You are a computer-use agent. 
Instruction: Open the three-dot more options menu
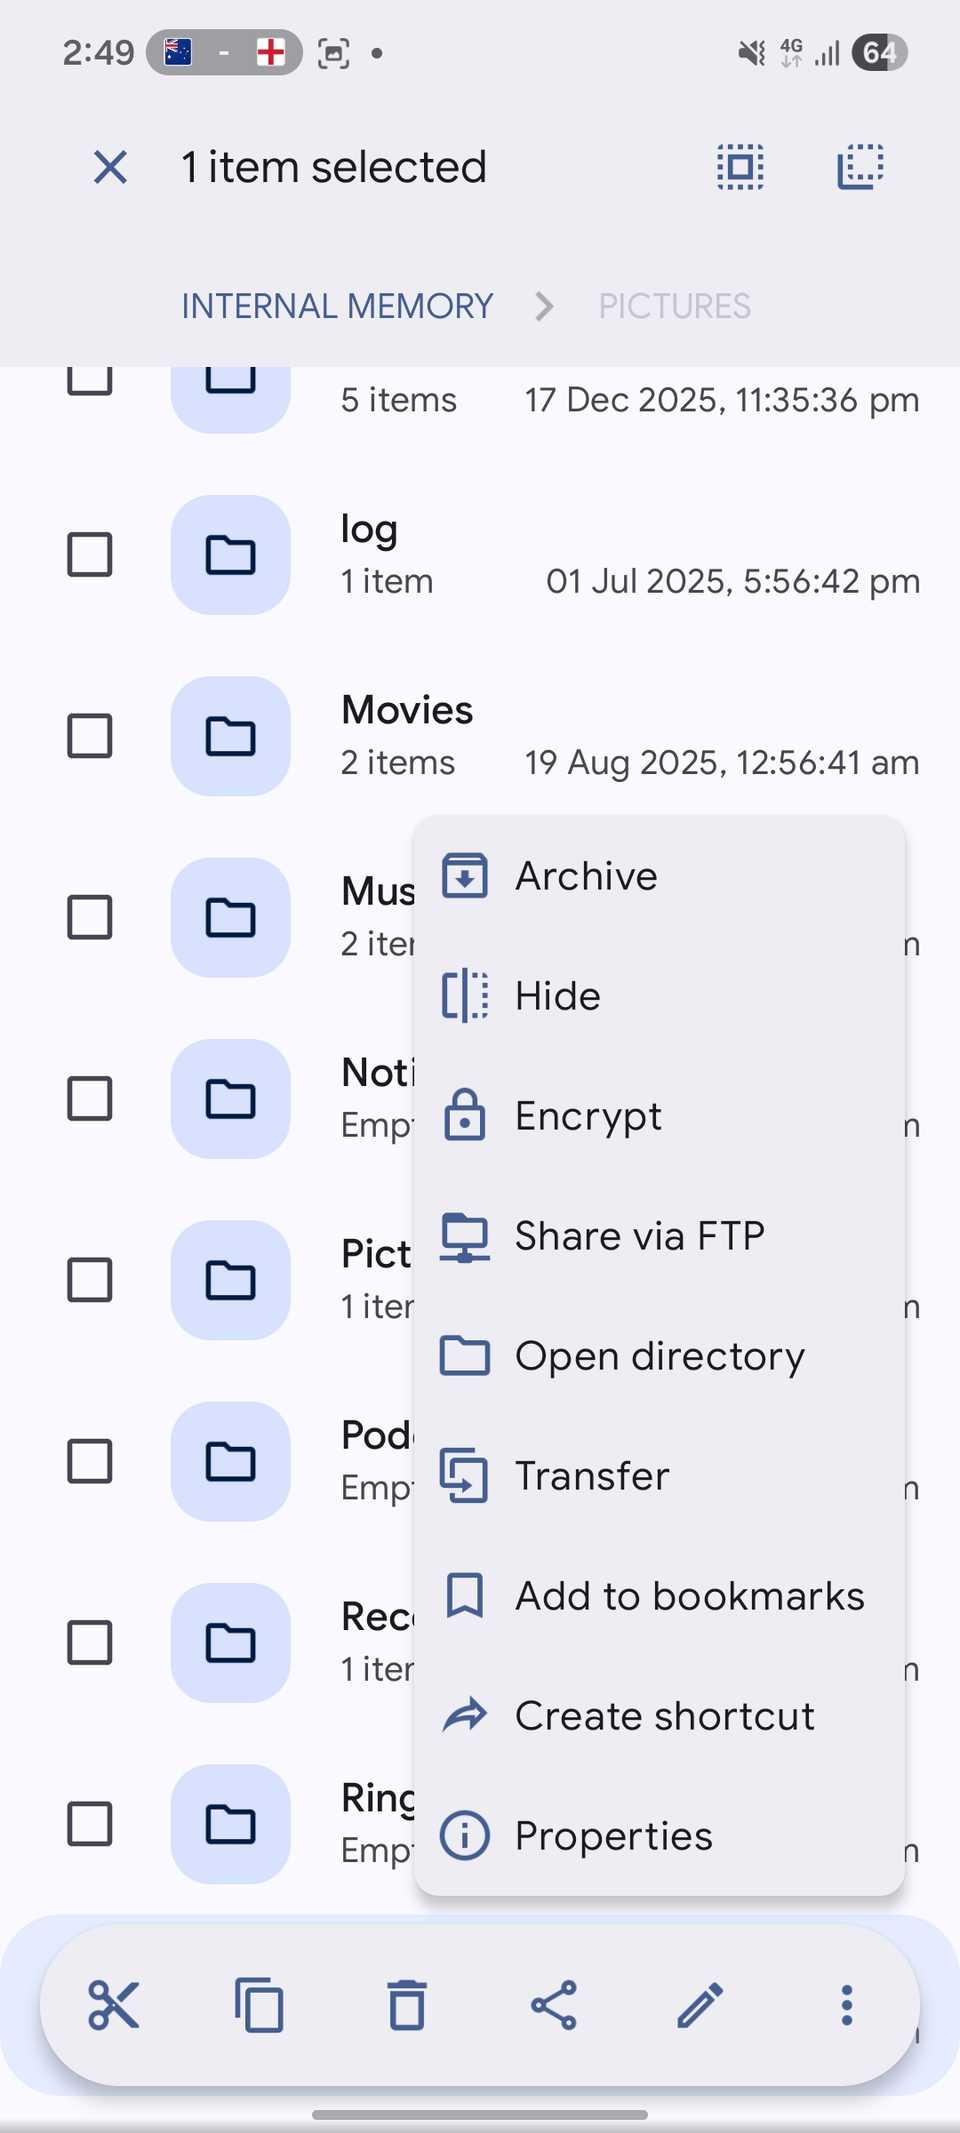pos(847,2005)
